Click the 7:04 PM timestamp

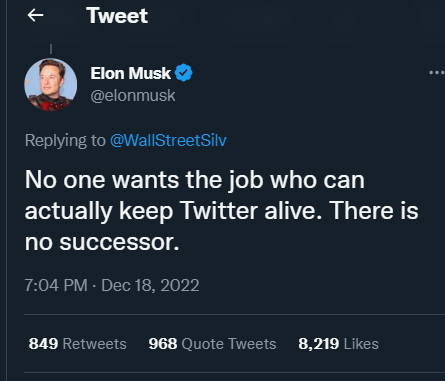click(56, 285)
